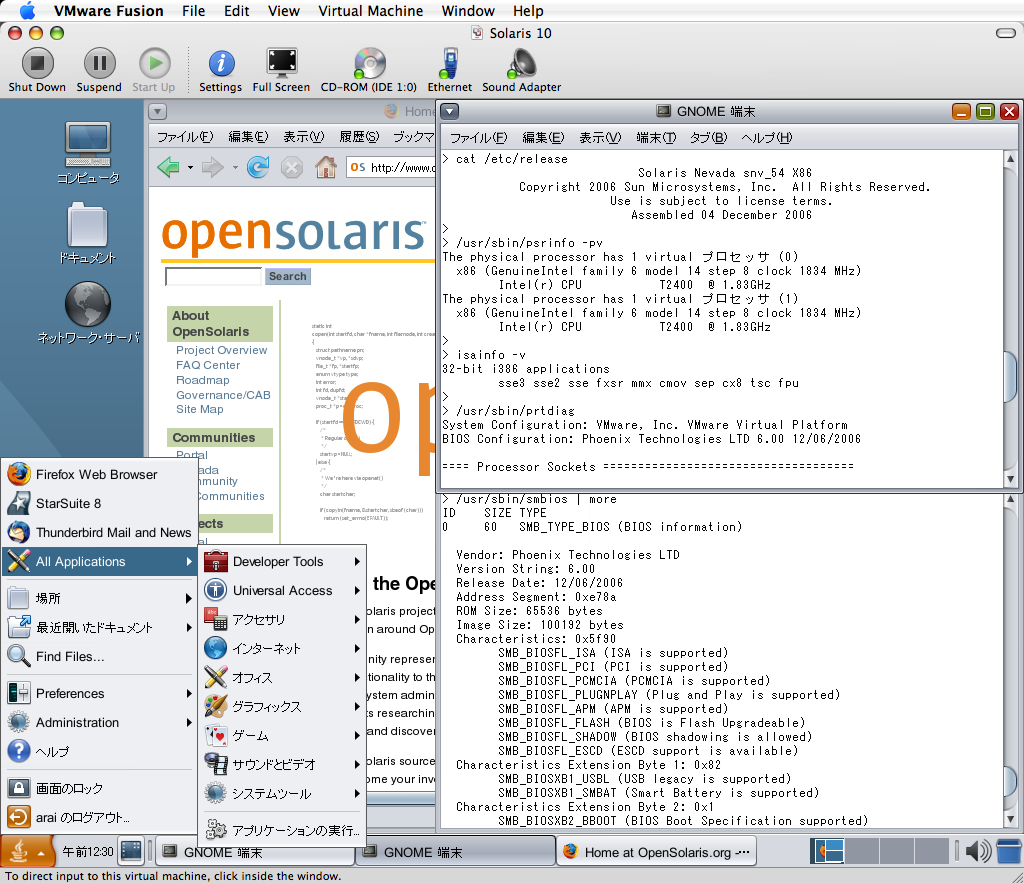Open Thunderbird Mail and News

pos(100,533)
